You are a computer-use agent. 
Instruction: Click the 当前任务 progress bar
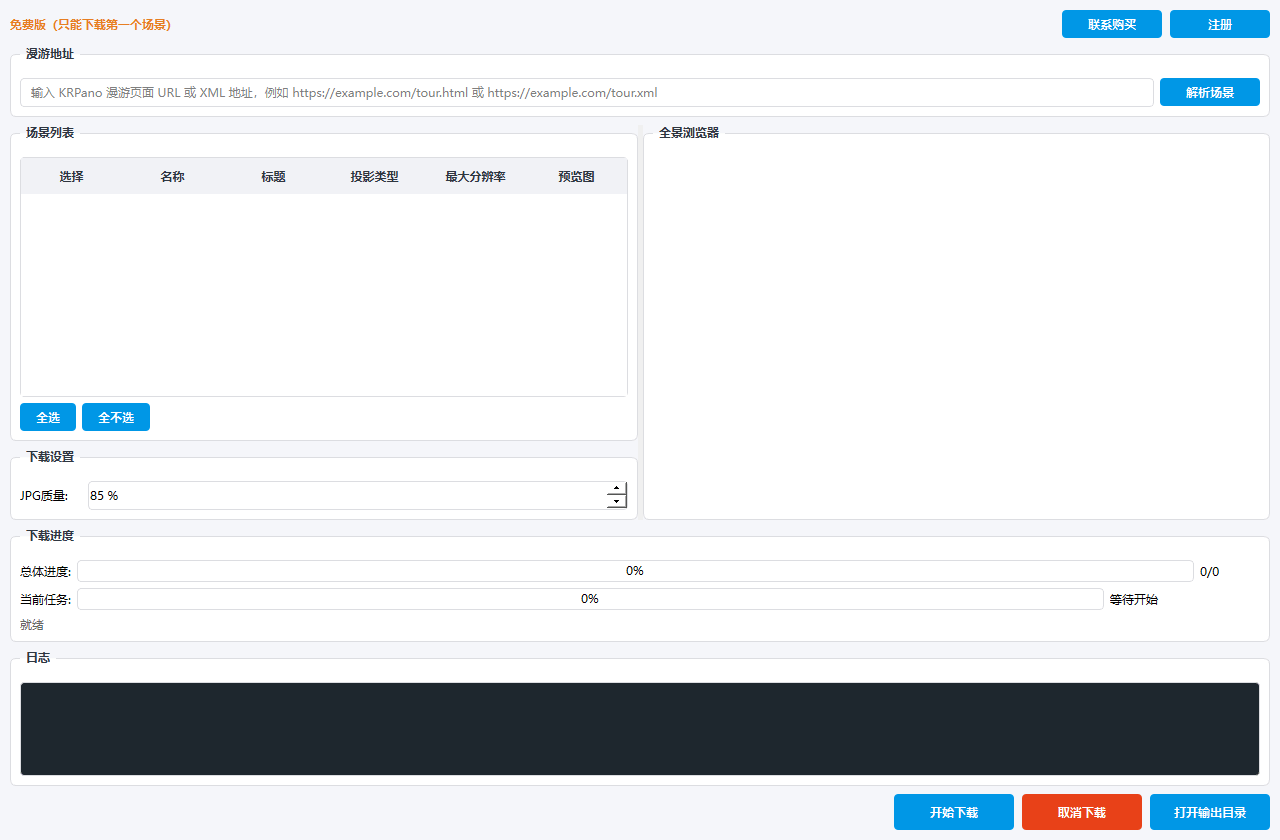[x=590, y=599]
